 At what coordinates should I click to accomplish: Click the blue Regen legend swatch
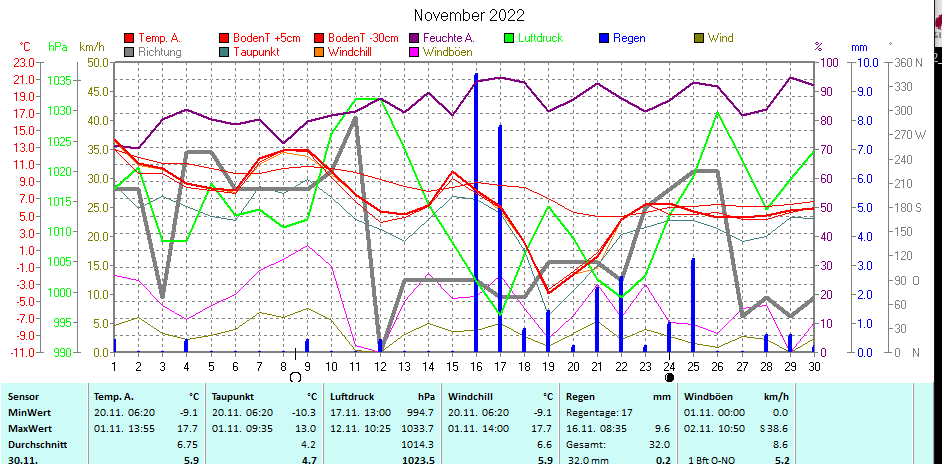pyautogui.click(x=604, y=38)
